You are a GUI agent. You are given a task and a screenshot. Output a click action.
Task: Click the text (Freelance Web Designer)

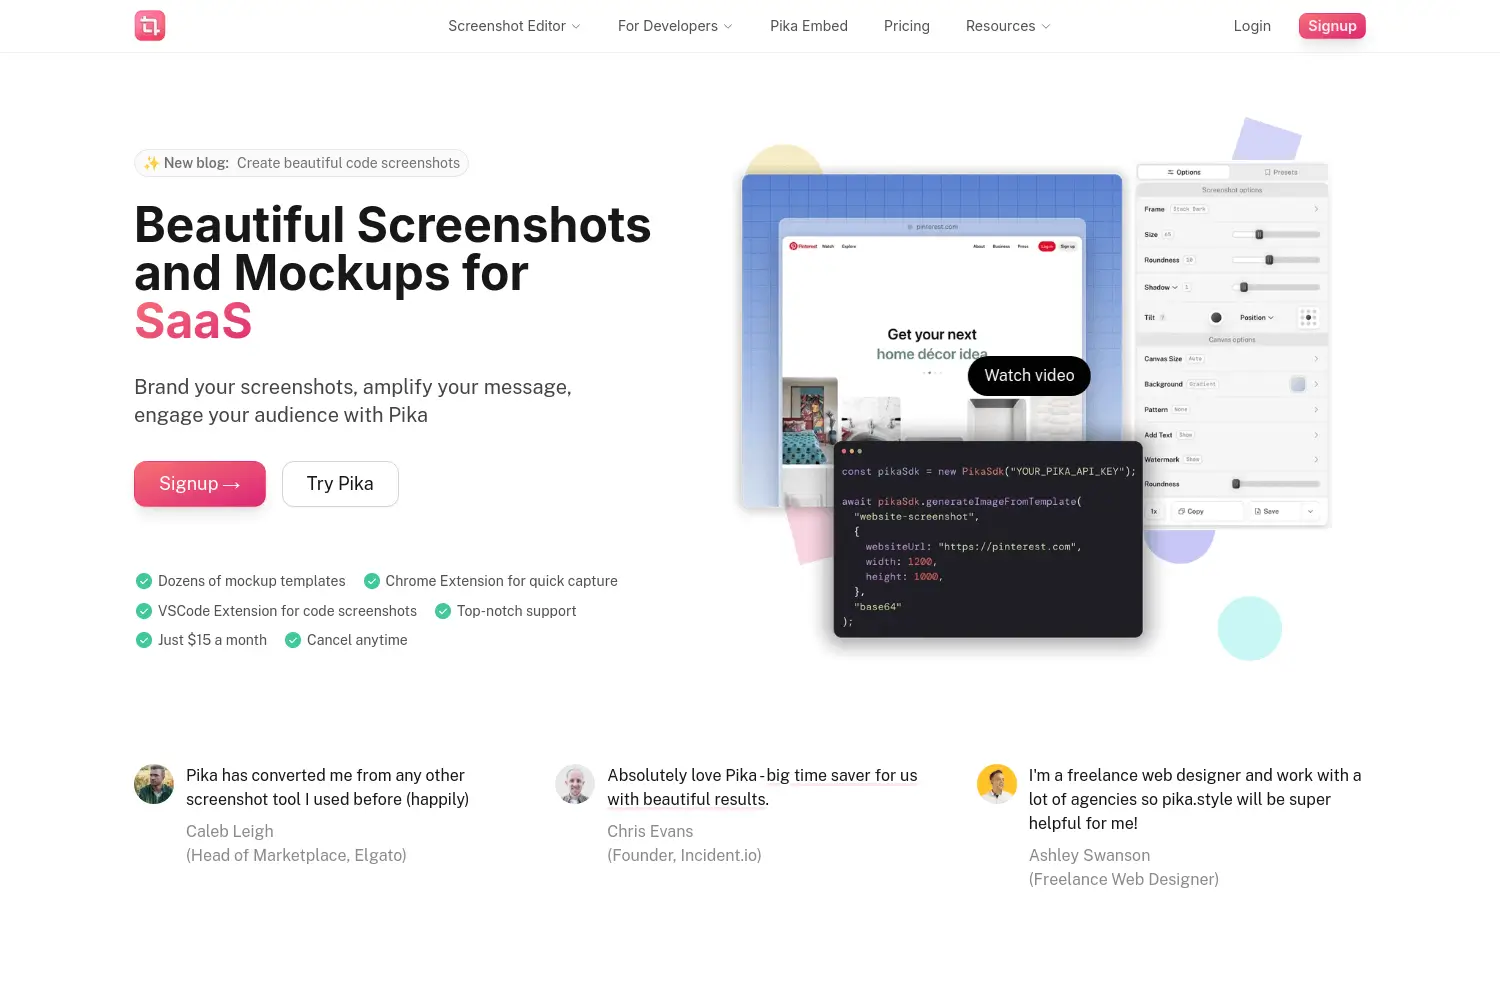[1124, 879]
